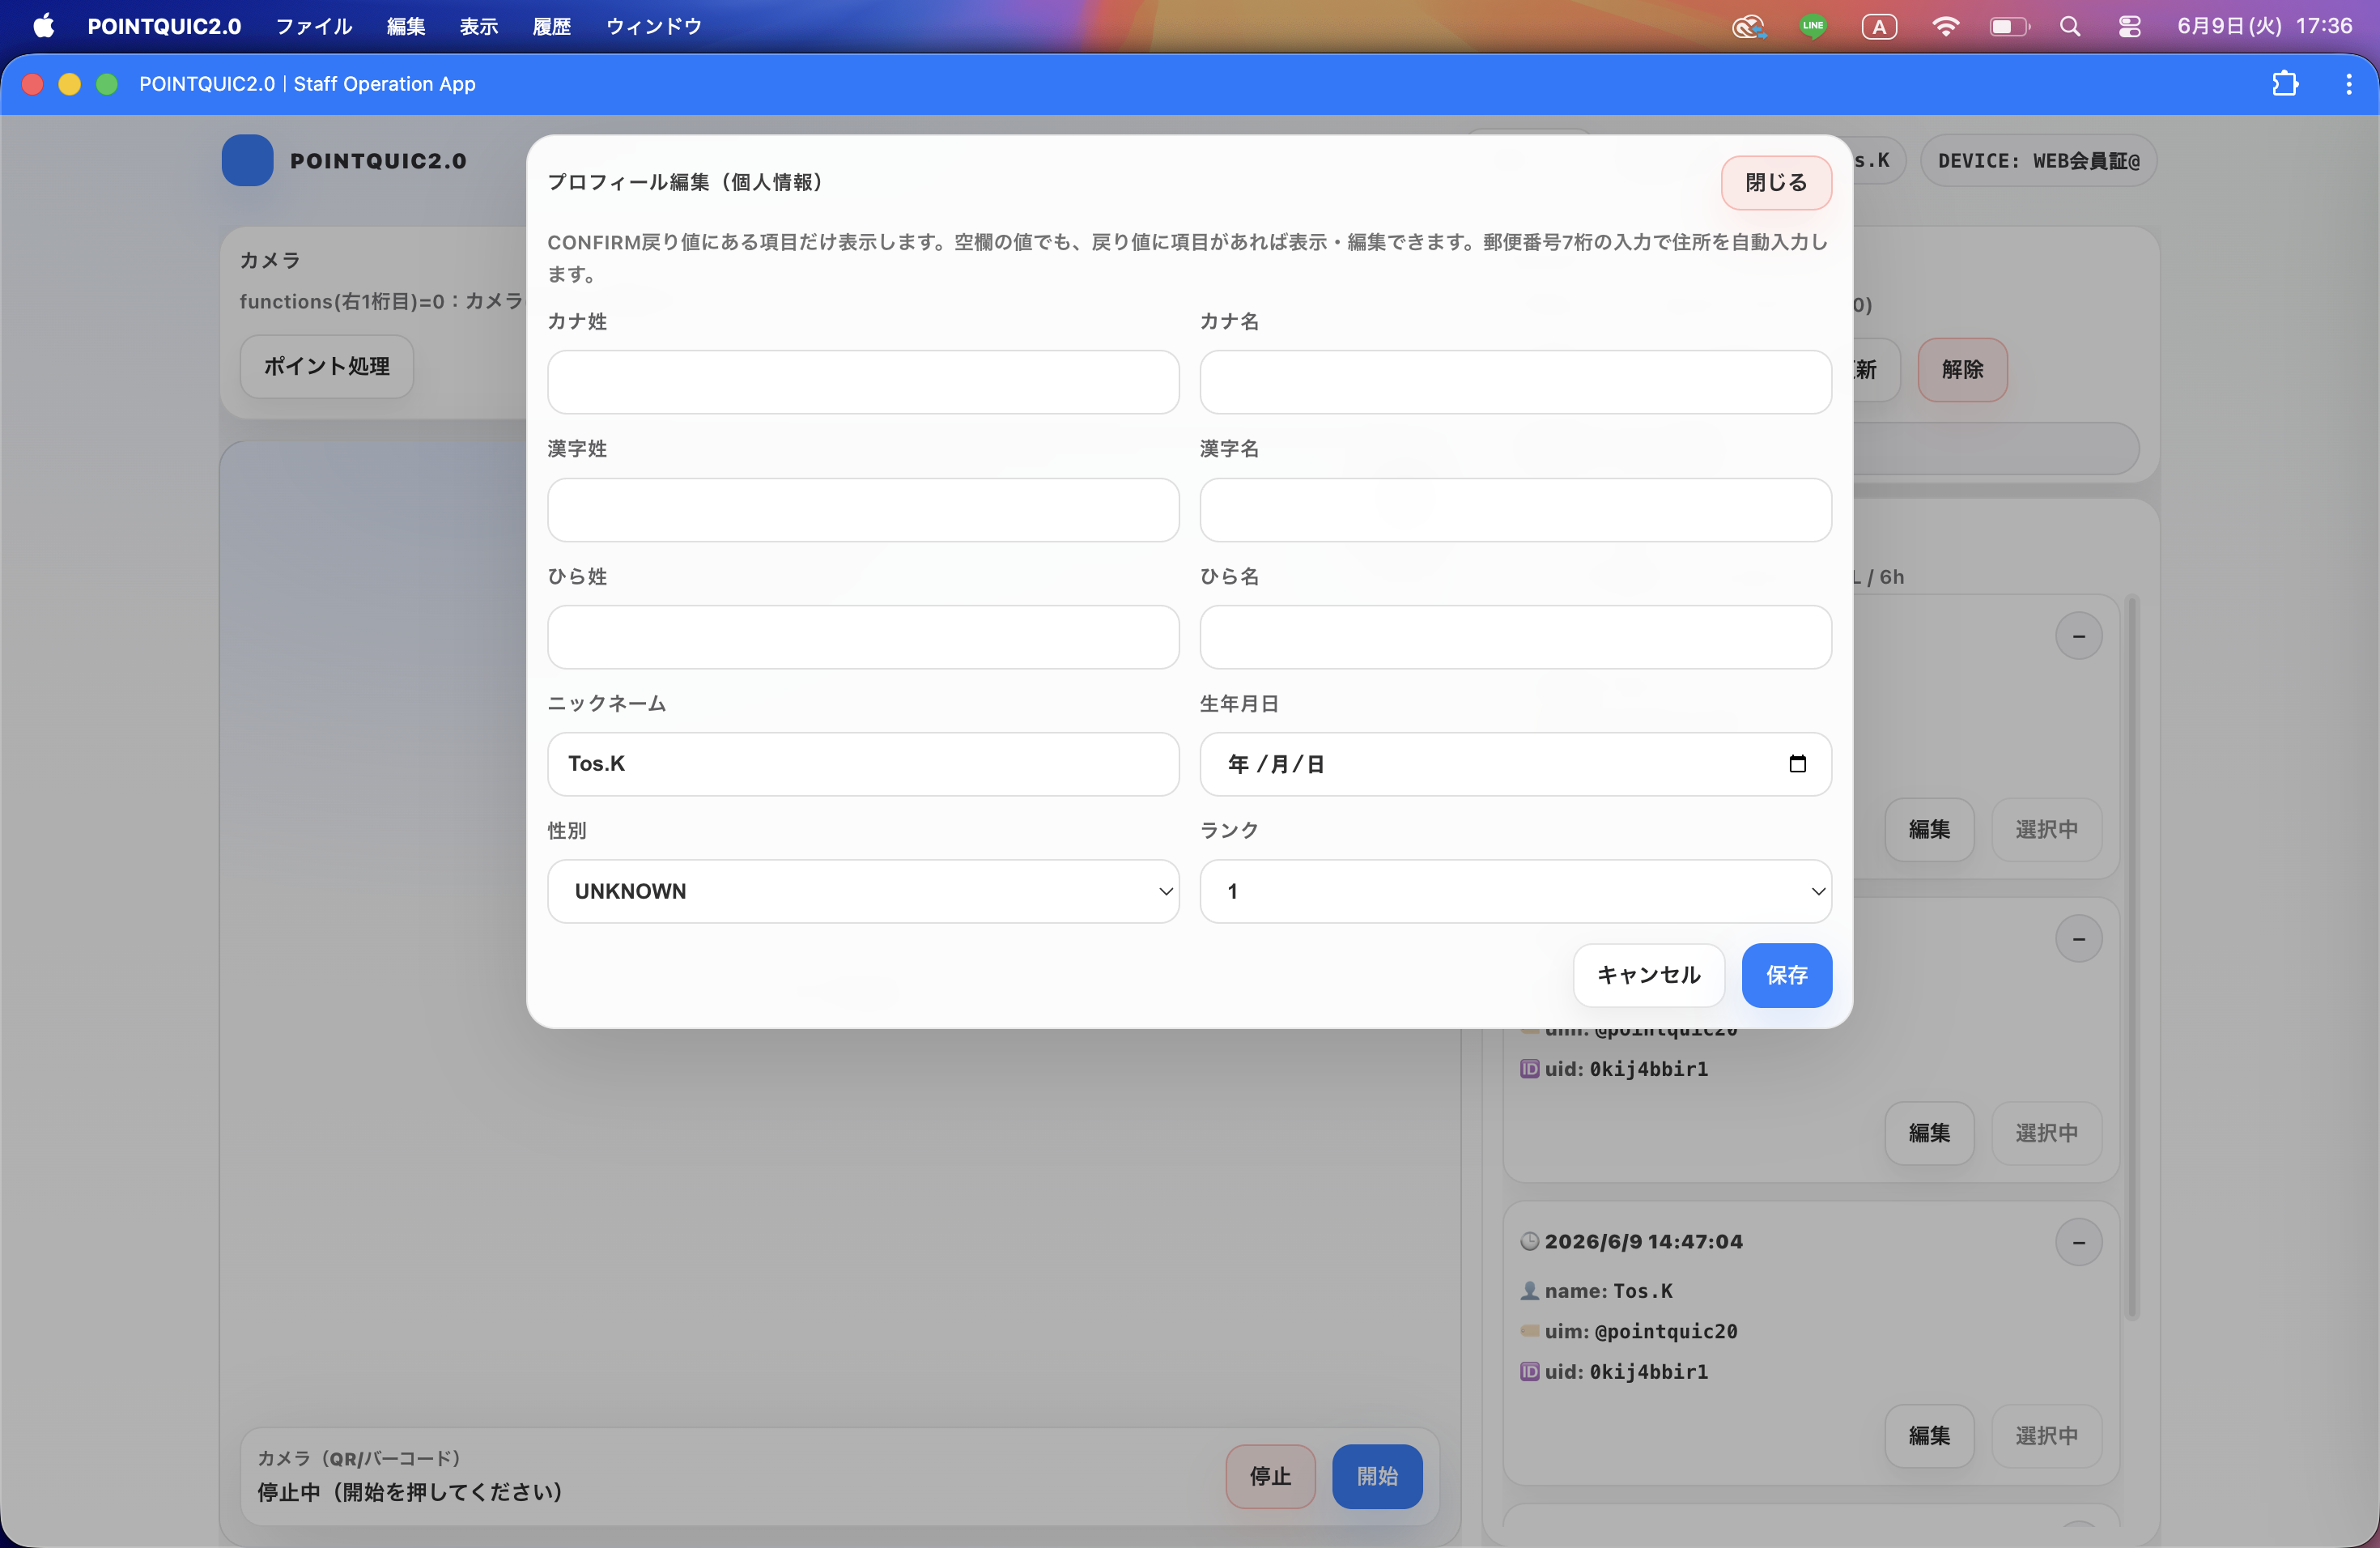Screen dimensions: 2380x1548
Task: Click the LINE icon in menu bar
Action: click(x=1812, y=27)
